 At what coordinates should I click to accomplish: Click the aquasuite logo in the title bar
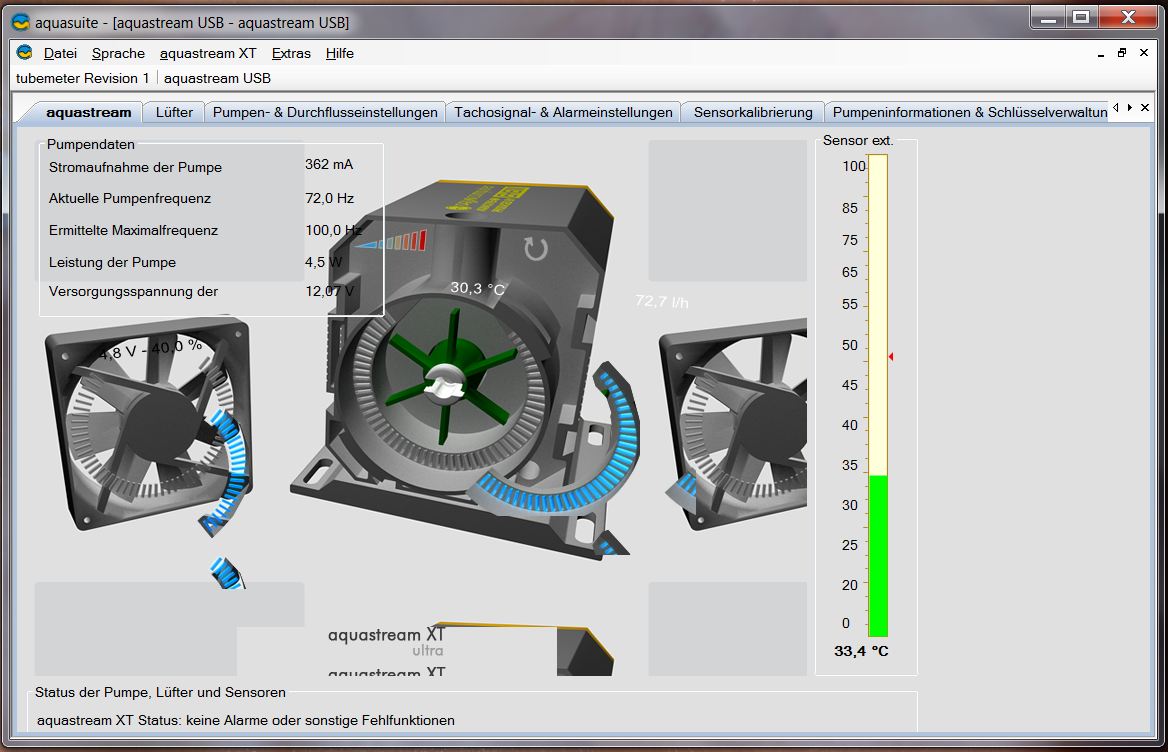20,21
